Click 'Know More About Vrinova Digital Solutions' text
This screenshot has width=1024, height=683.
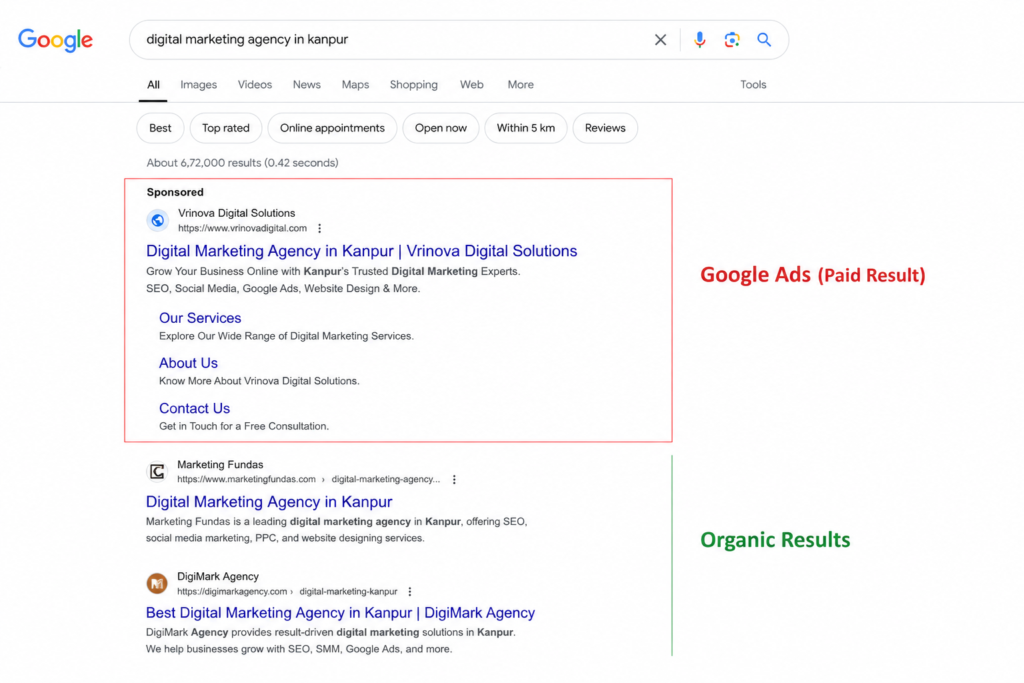259,381
